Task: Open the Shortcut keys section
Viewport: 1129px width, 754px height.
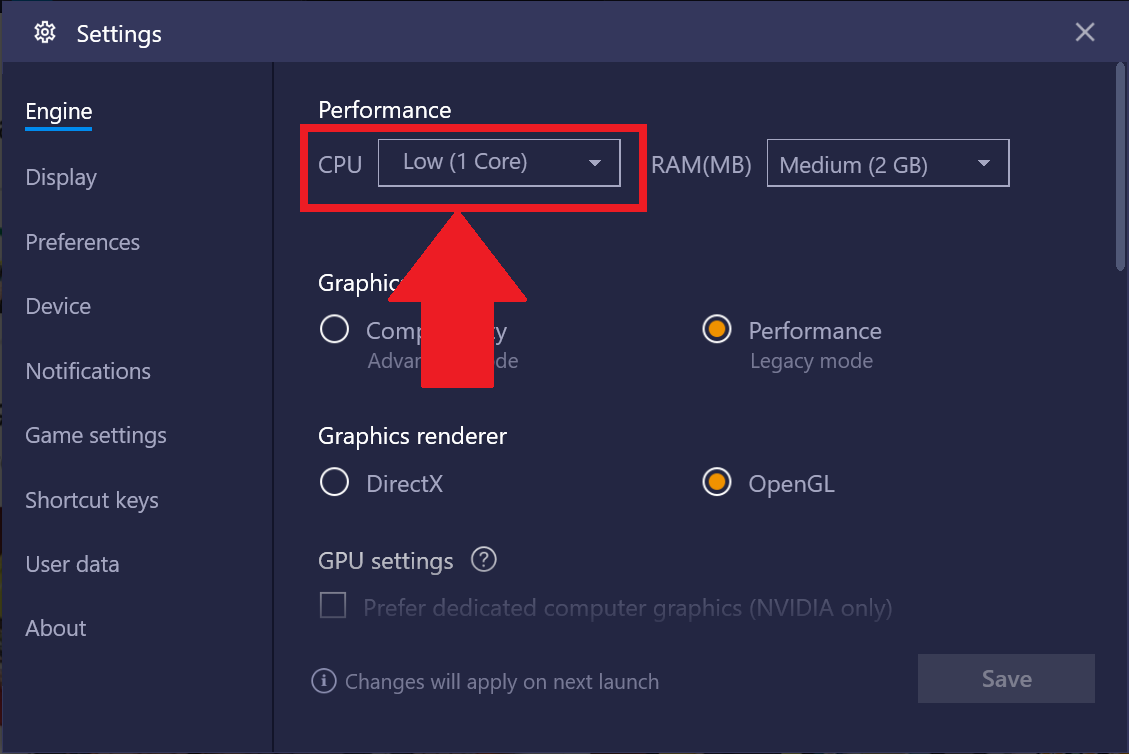Action: pos(92,500)
